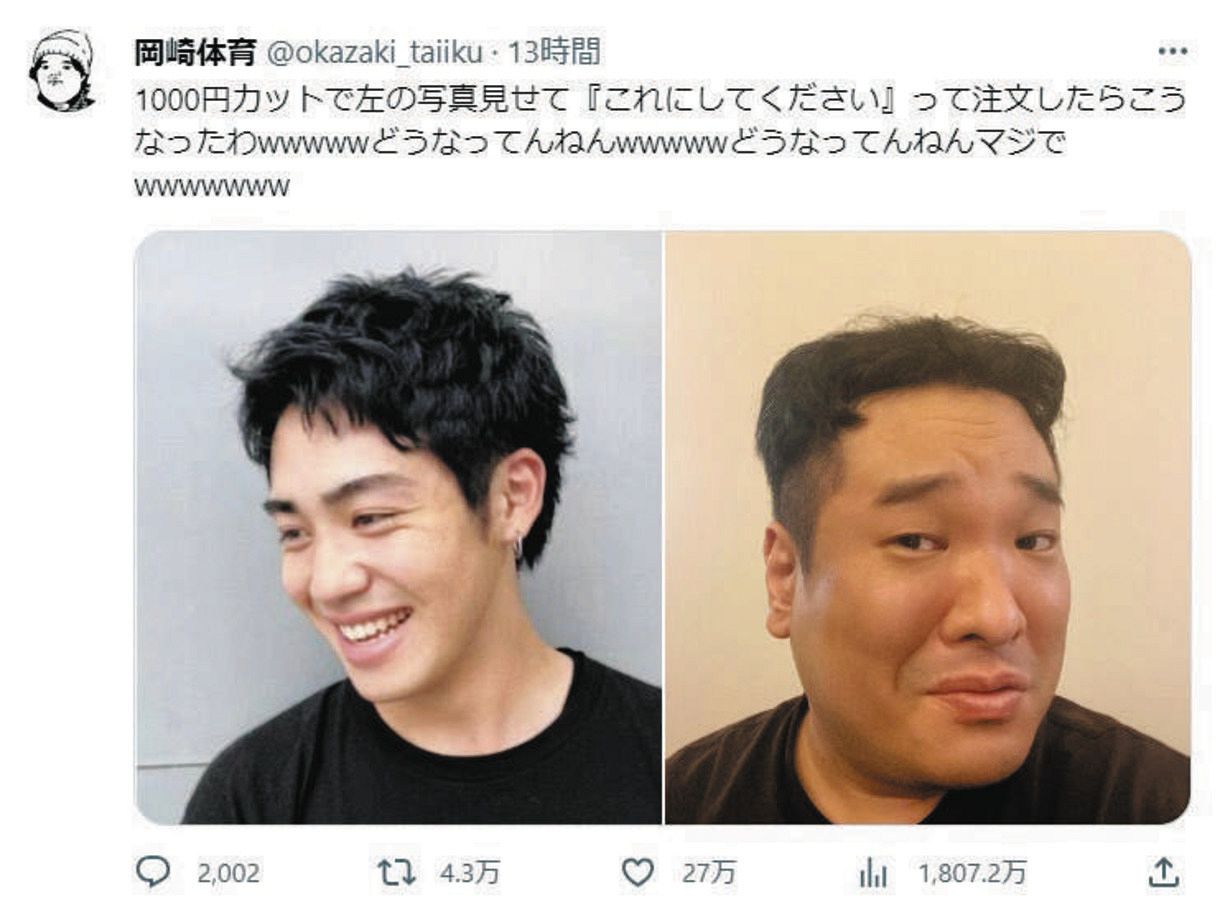Open the 13時間 timestamp link
The width and height of the screenshot is (1220, 910).
[554, 51]
